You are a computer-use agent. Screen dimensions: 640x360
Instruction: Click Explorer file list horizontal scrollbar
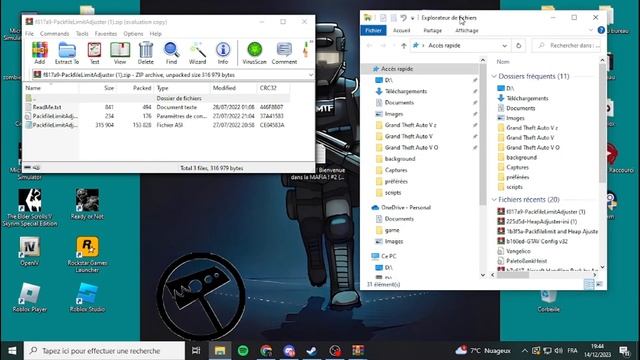[513, 275]
